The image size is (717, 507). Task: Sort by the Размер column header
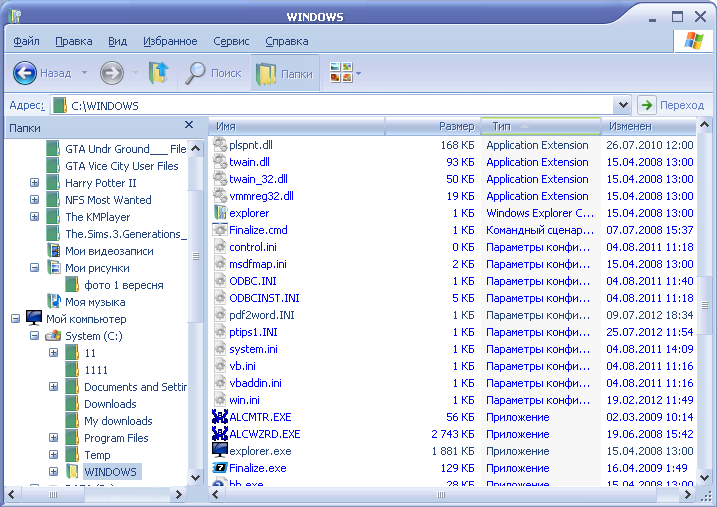(433, 126)
